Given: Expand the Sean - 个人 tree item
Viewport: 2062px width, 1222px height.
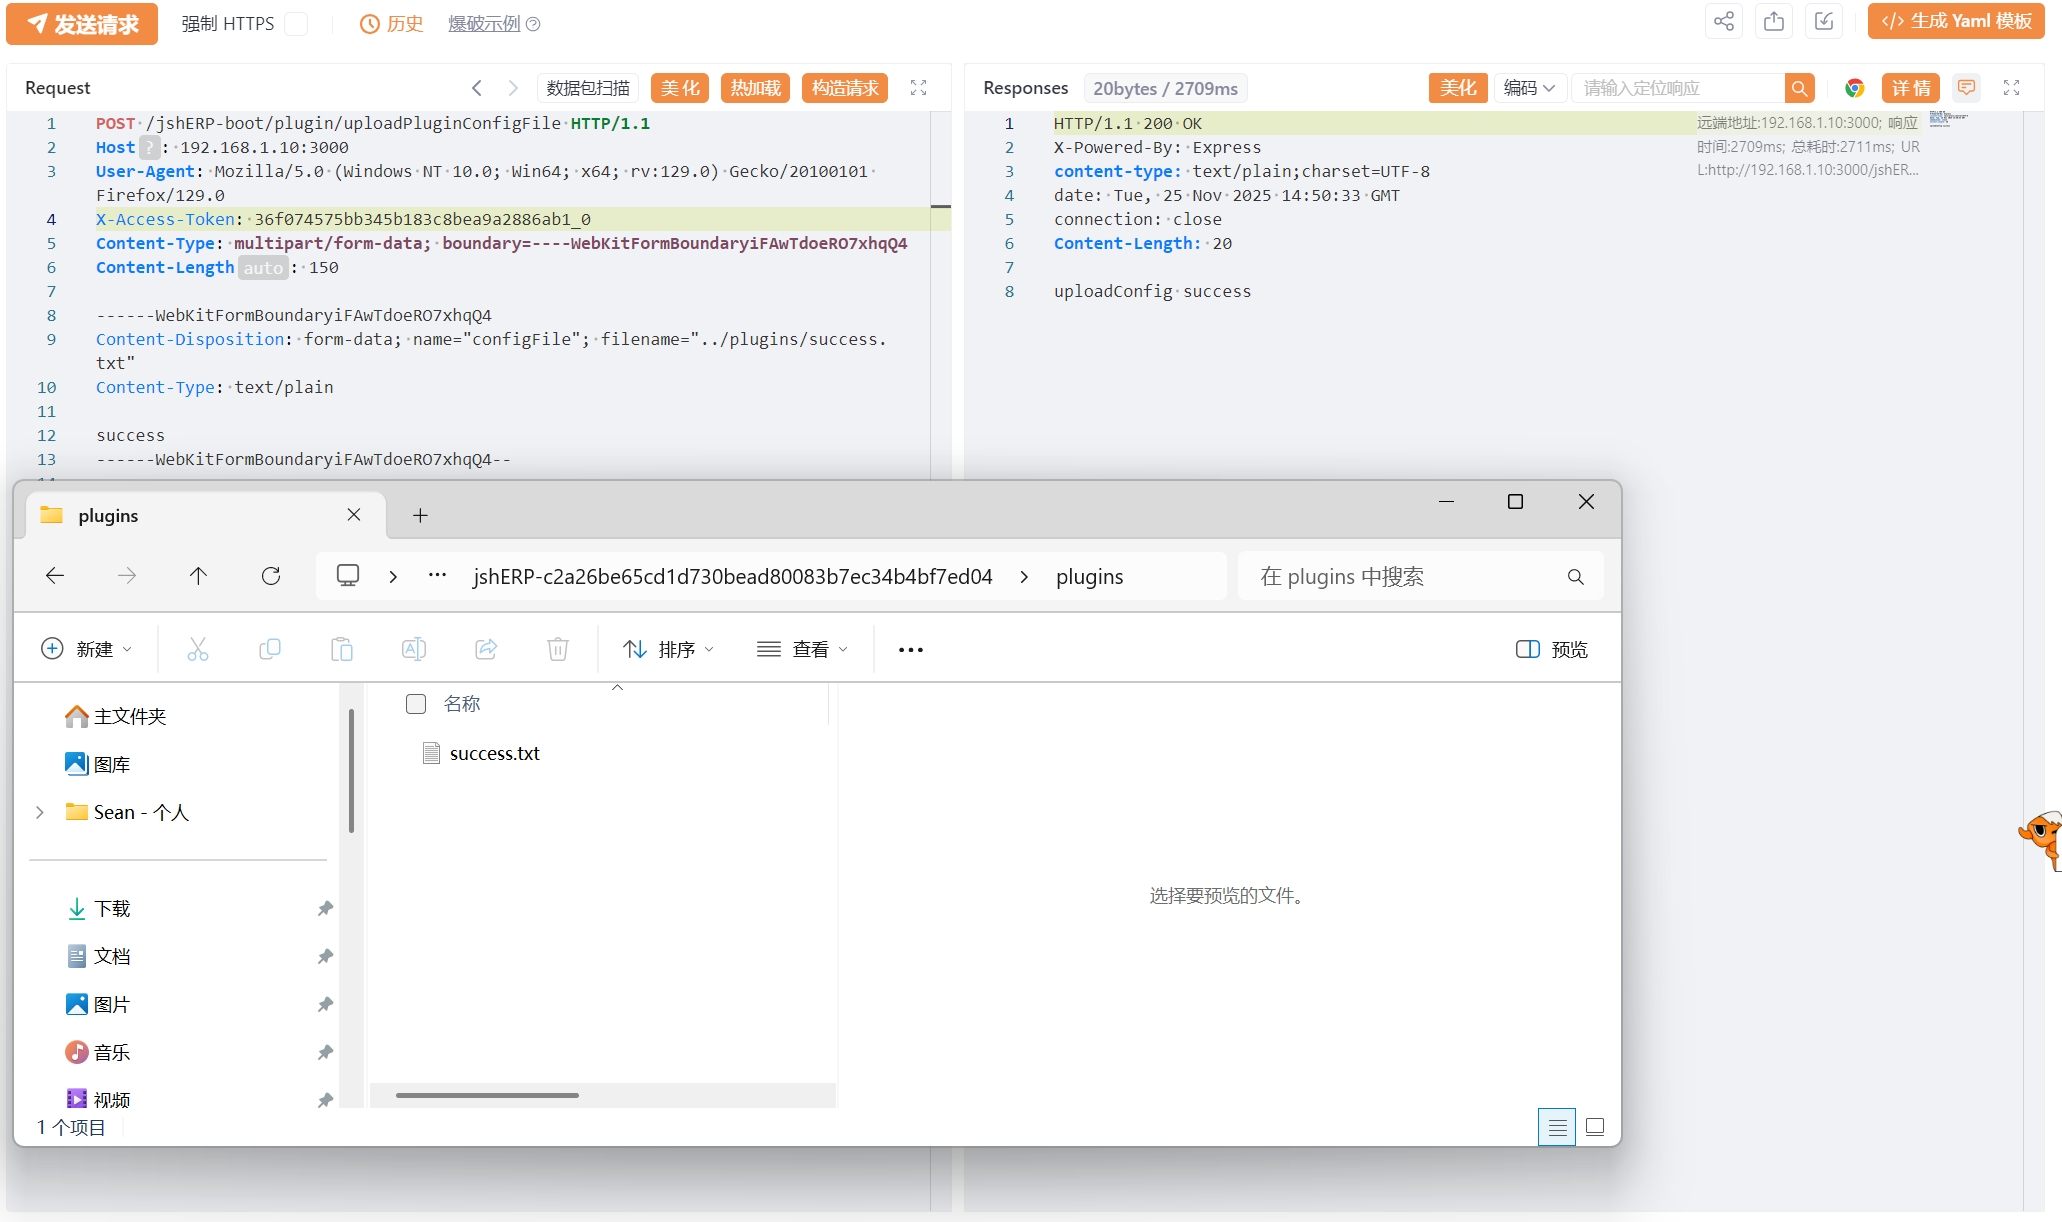Looking at the screenshot, I should click(x=40, y=812).
